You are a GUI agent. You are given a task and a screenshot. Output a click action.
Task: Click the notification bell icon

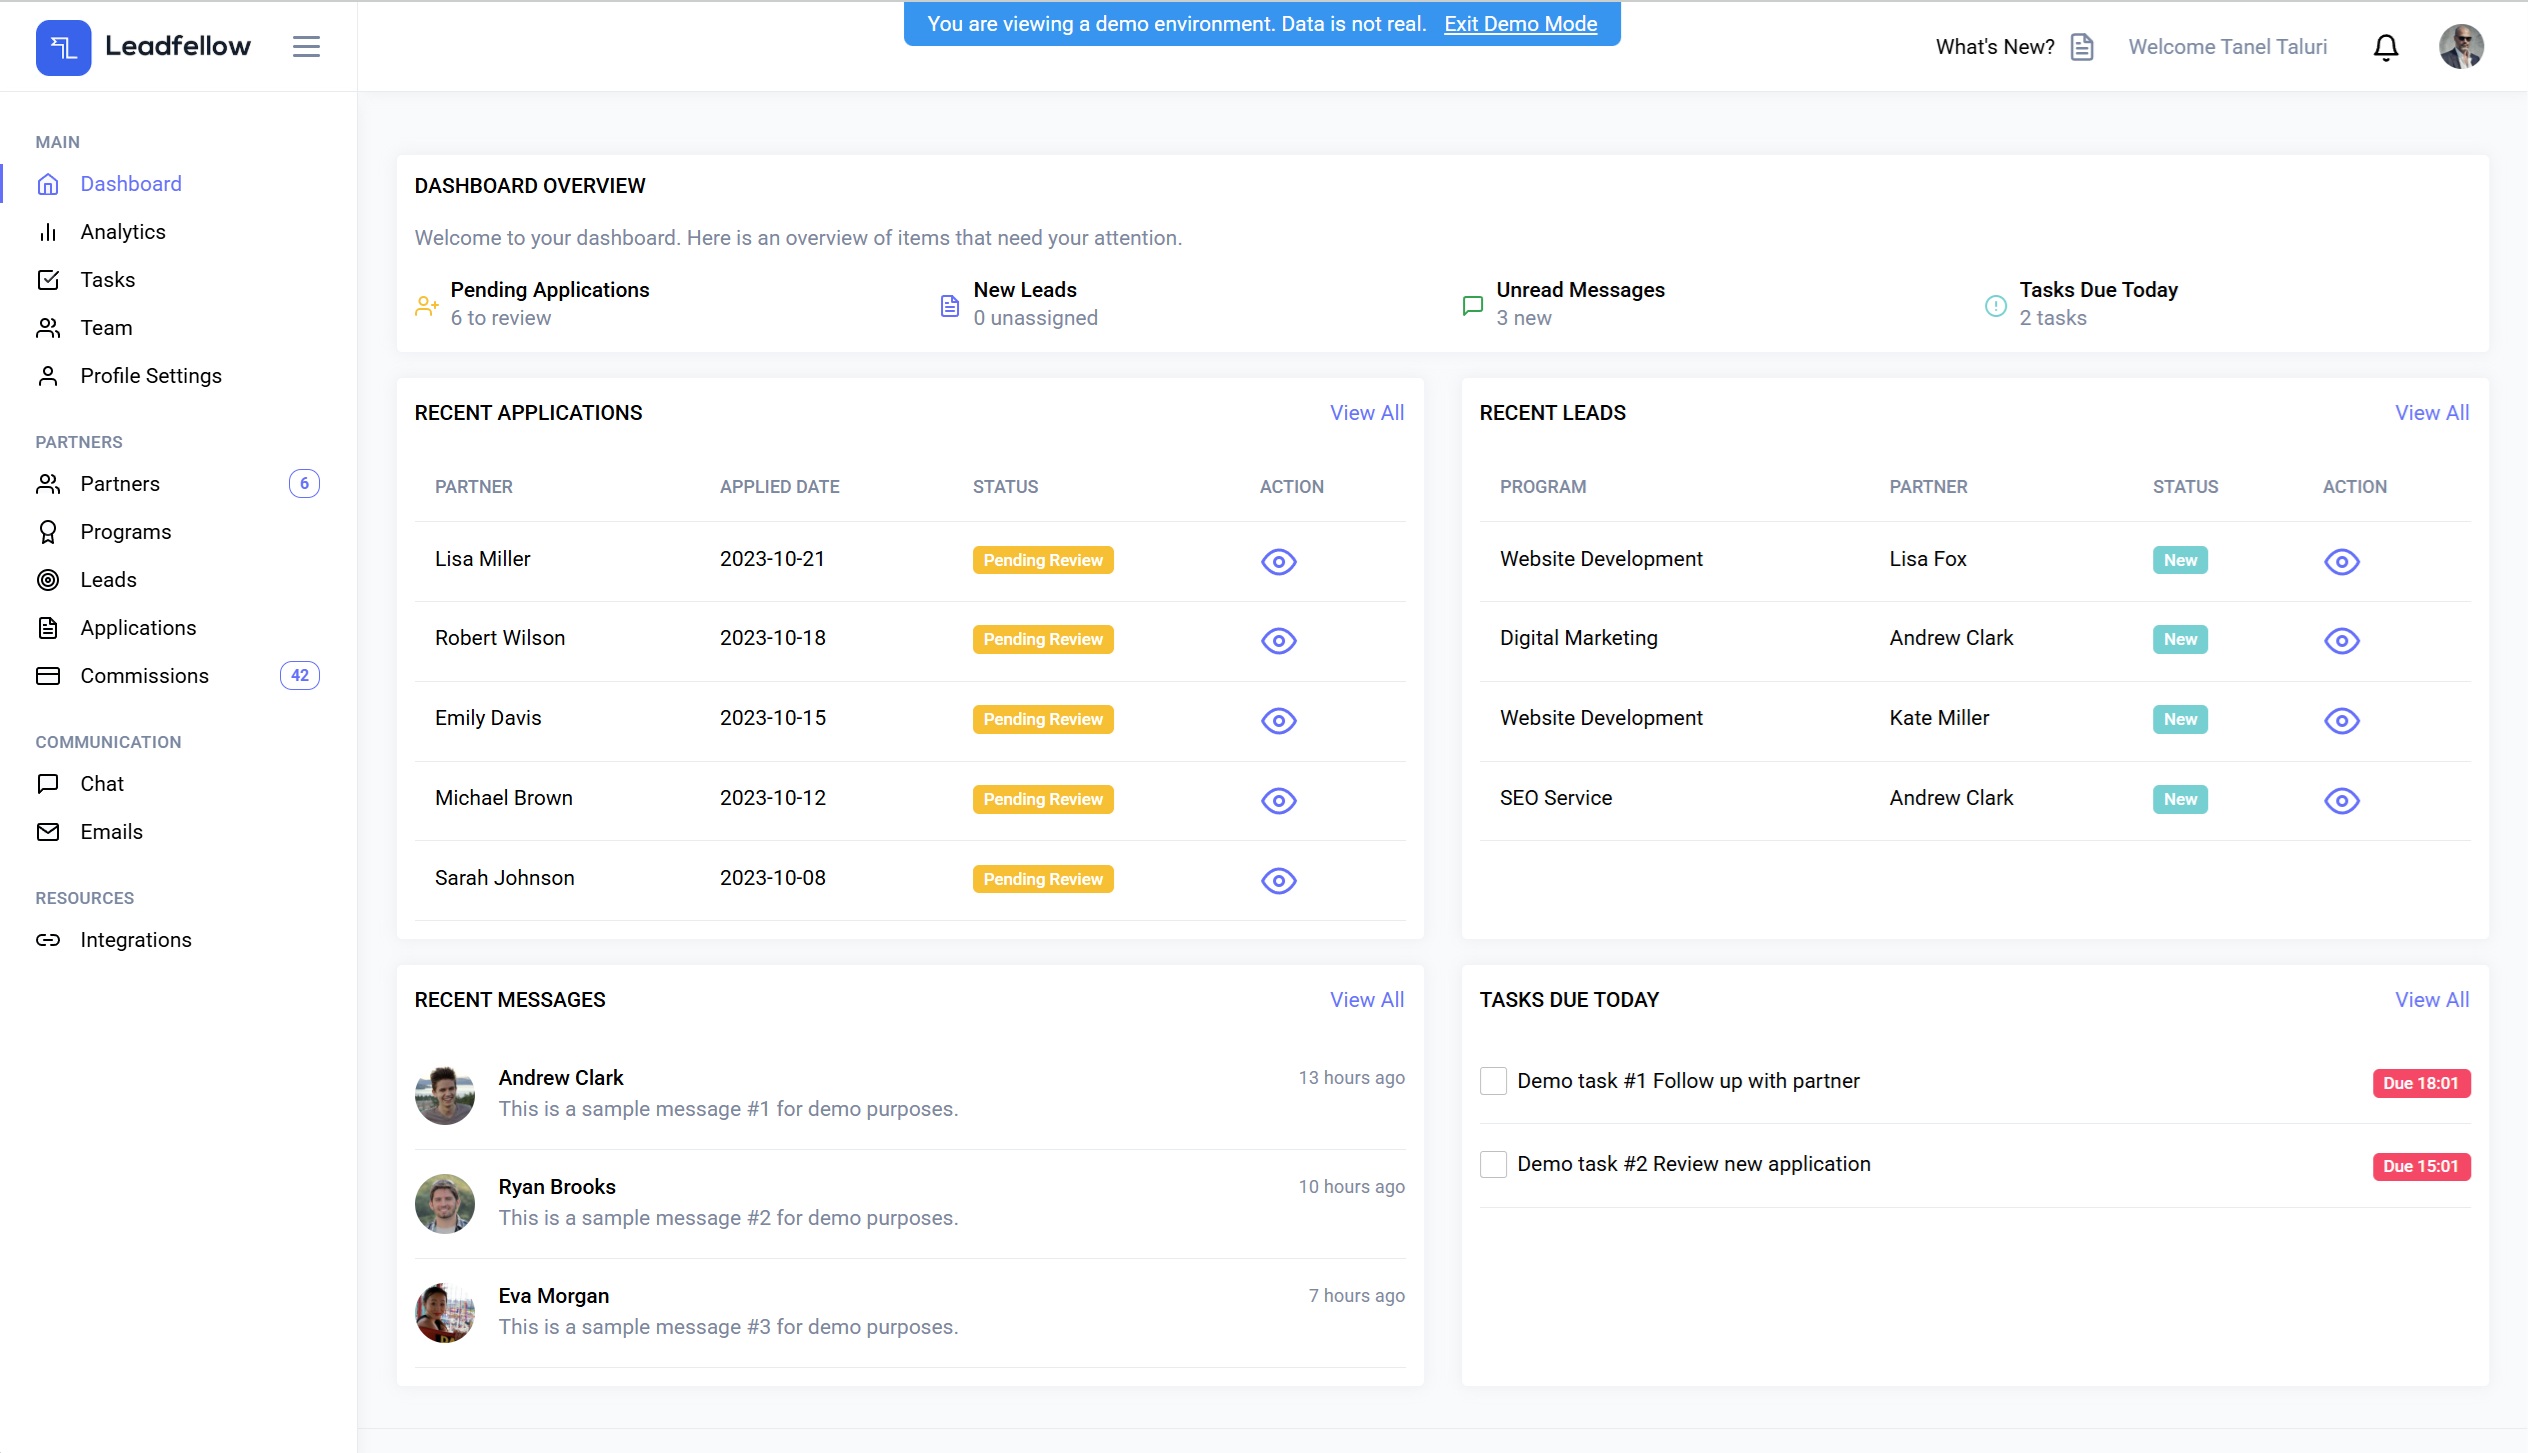tap(2386, 47)
